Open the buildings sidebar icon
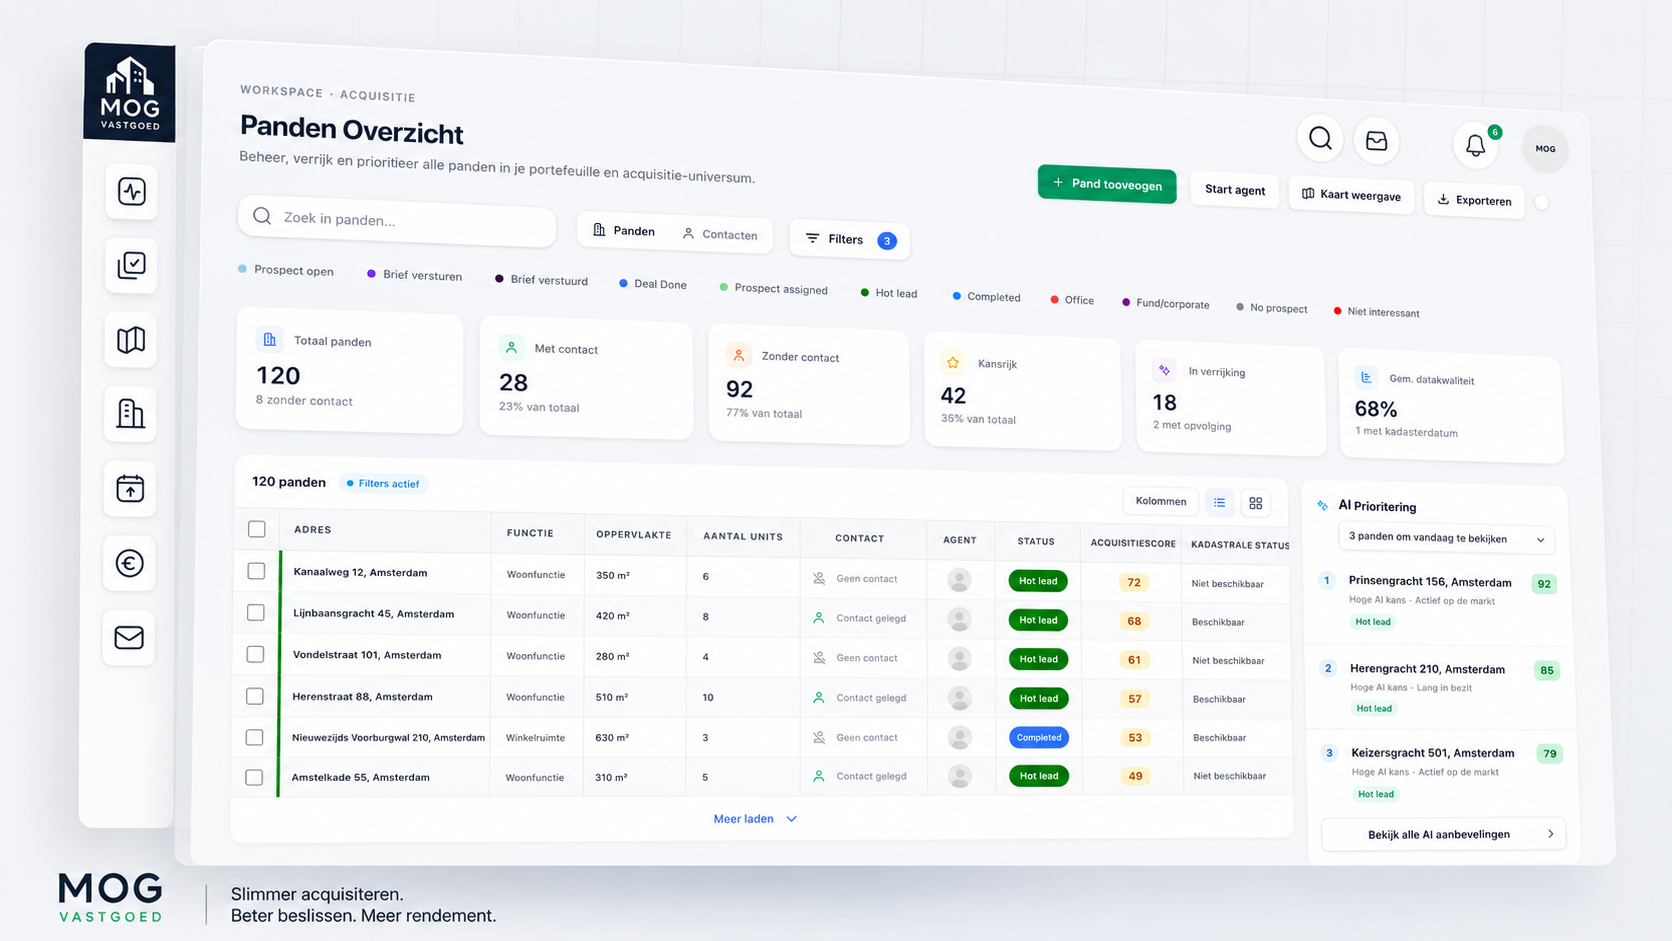 click(x=130, y=414)
